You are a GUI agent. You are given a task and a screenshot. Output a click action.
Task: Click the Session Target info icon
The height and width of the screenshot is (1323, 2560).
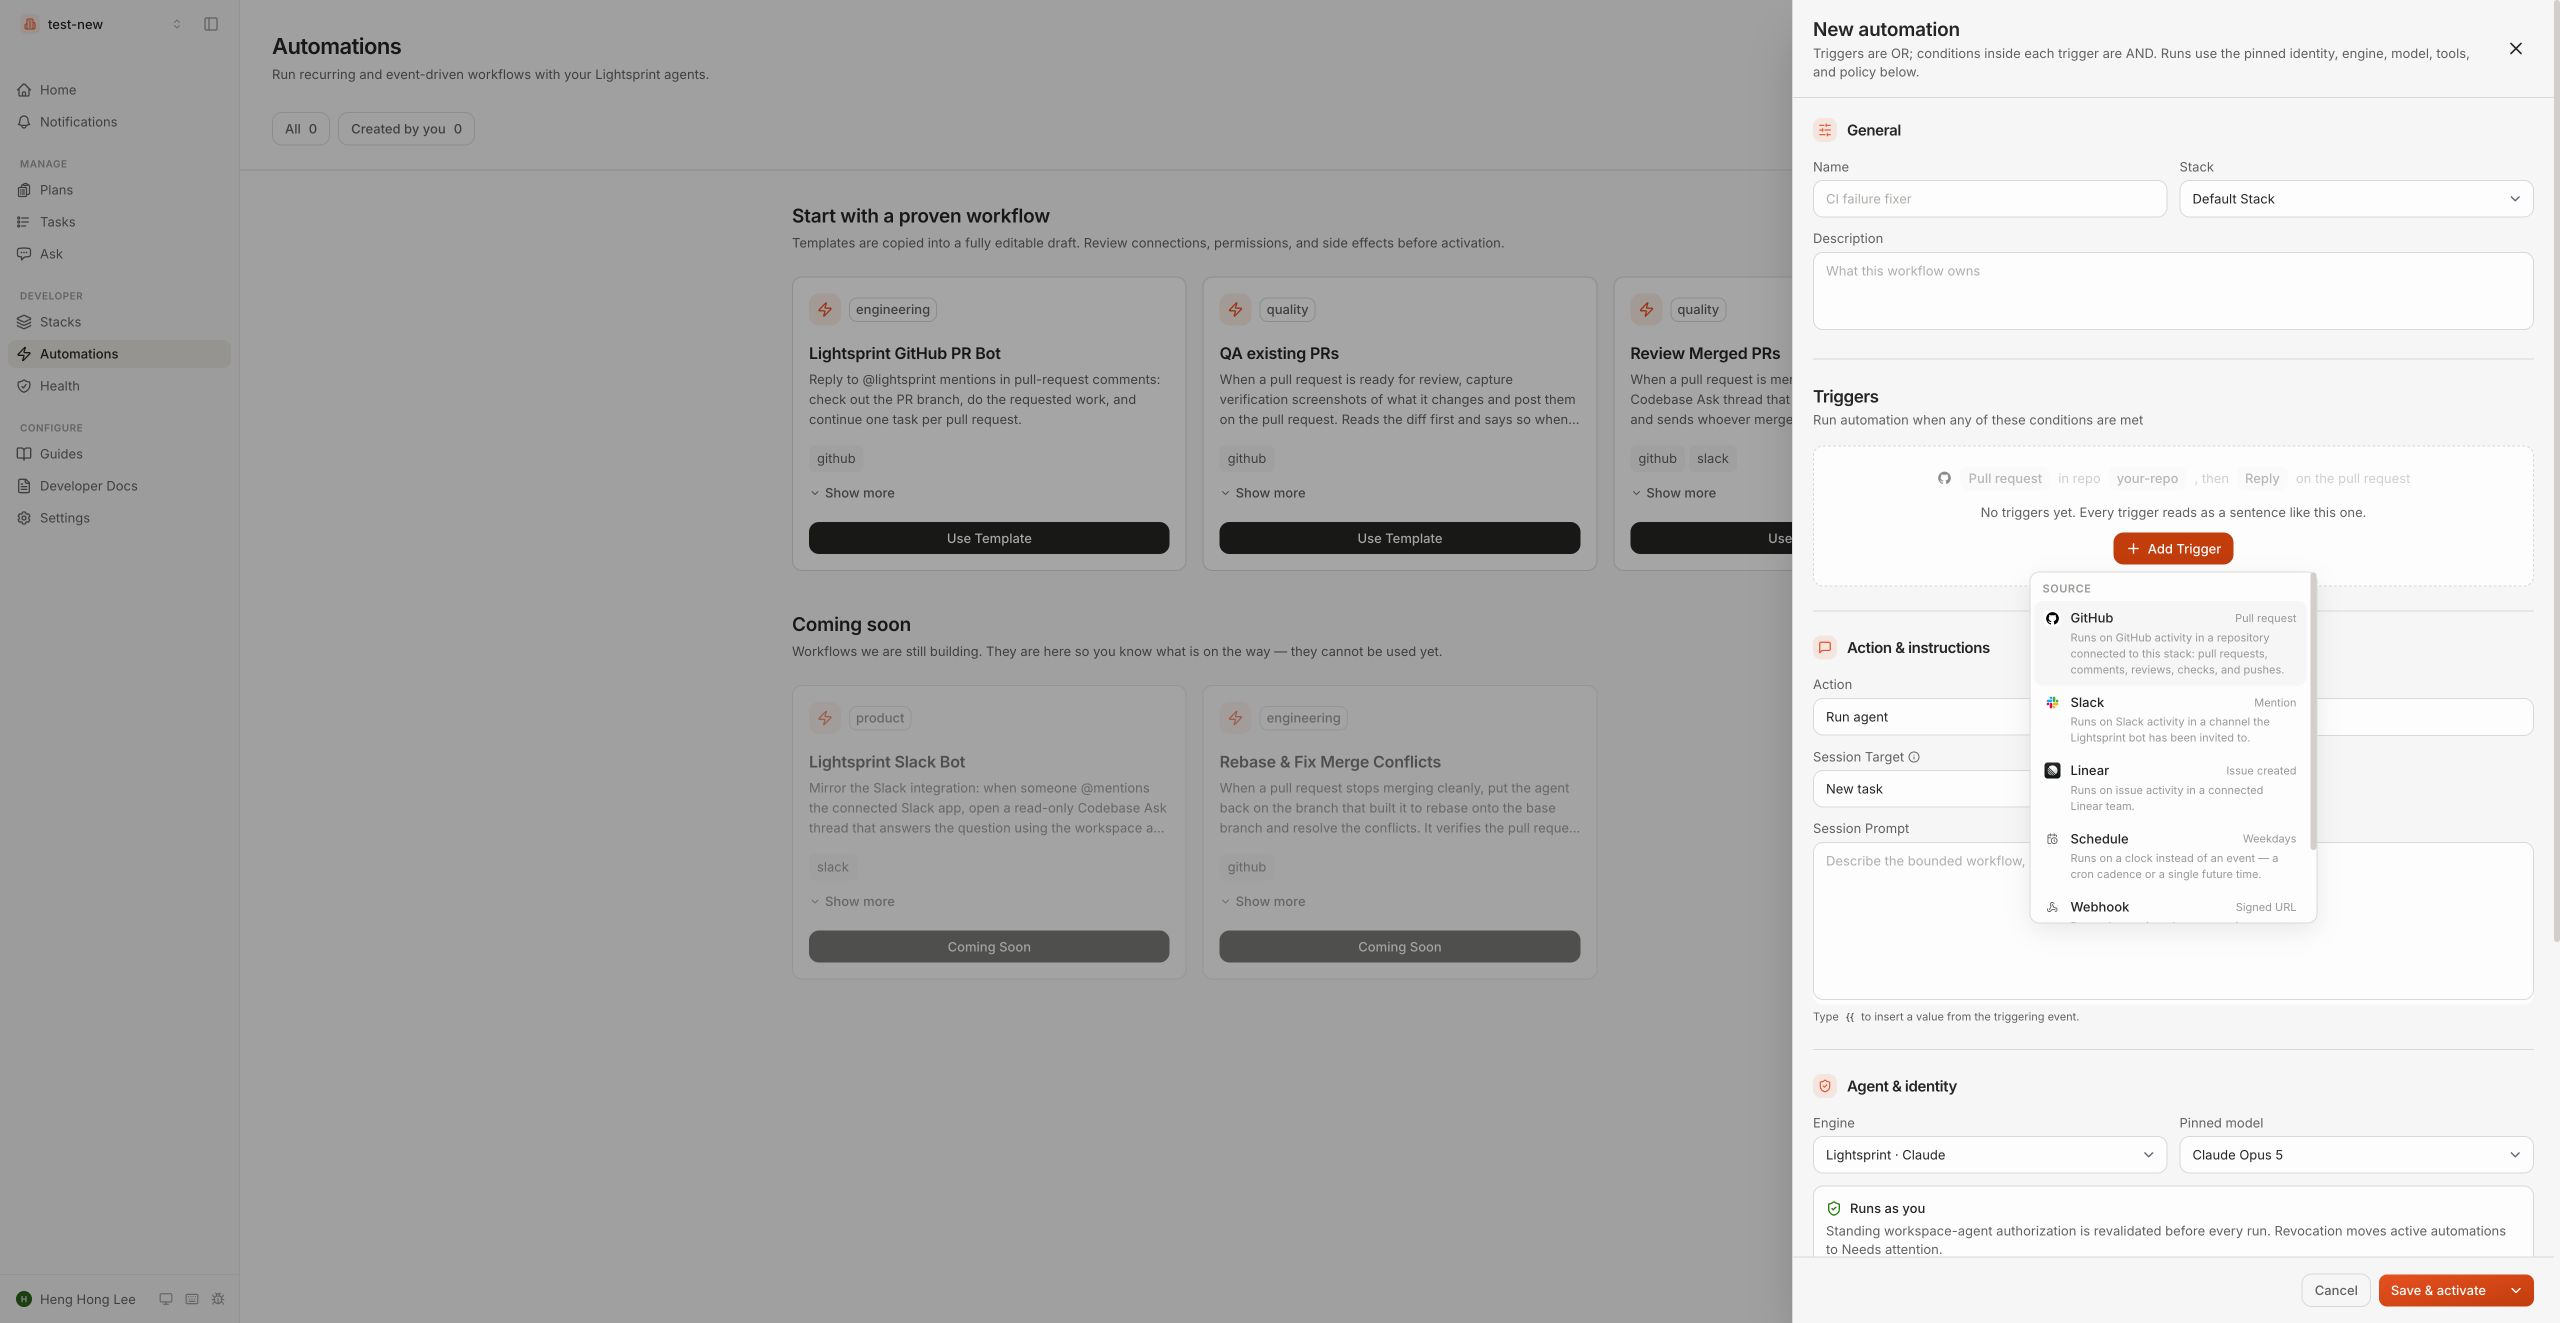point(1914,757)
